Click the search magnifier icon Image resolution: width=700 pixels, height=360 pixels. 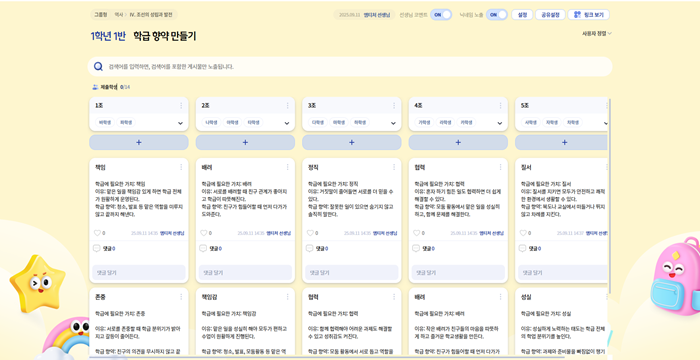pos(98,67)
